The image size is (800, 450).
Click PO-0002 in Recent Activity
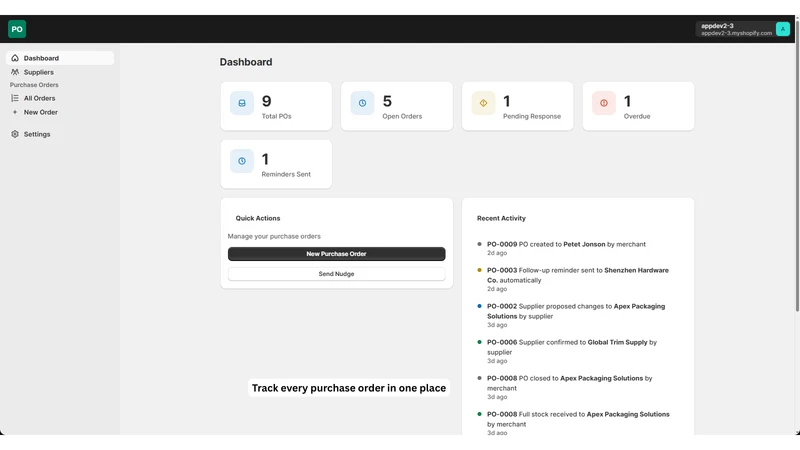click(502, 306)
